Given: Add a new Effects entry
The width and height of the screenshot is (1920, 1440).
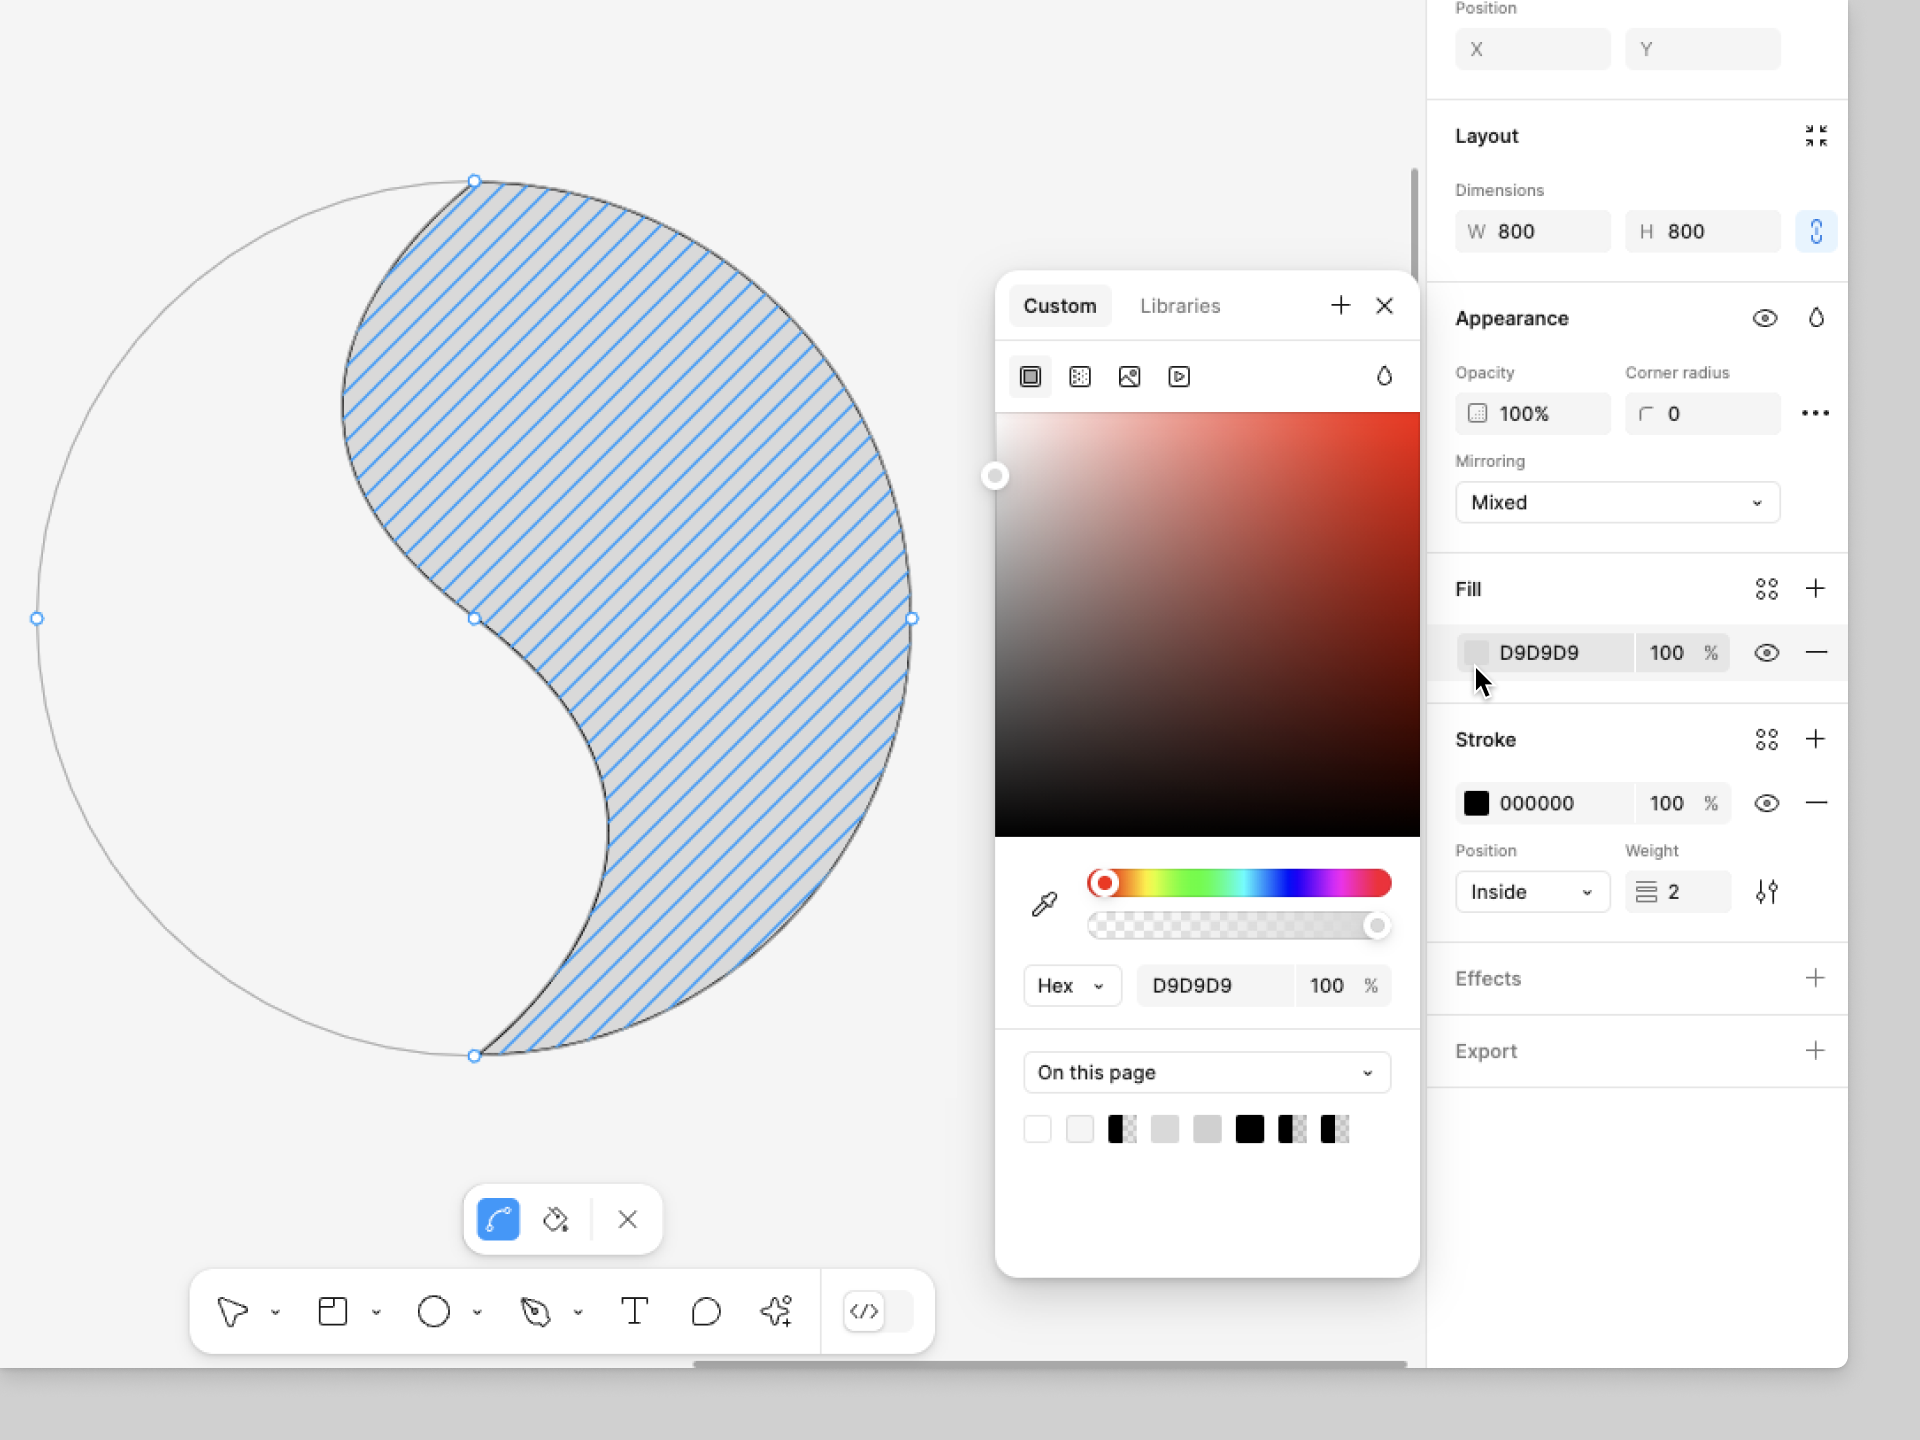Looking at the screenshot, I should tap(1815, 978).
